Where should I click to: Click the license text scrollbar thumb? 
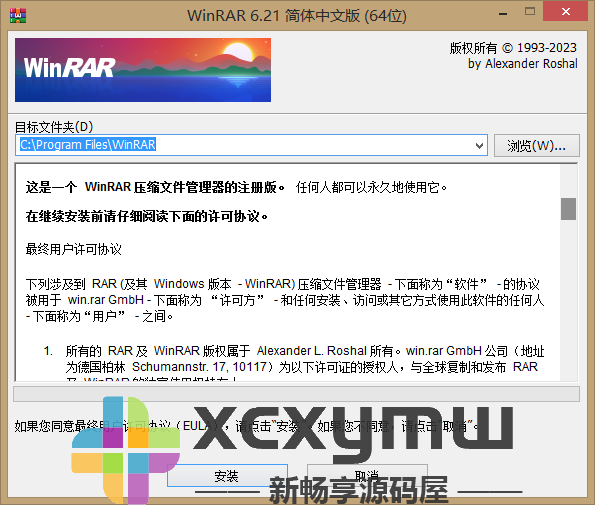(x=568, y=209)
